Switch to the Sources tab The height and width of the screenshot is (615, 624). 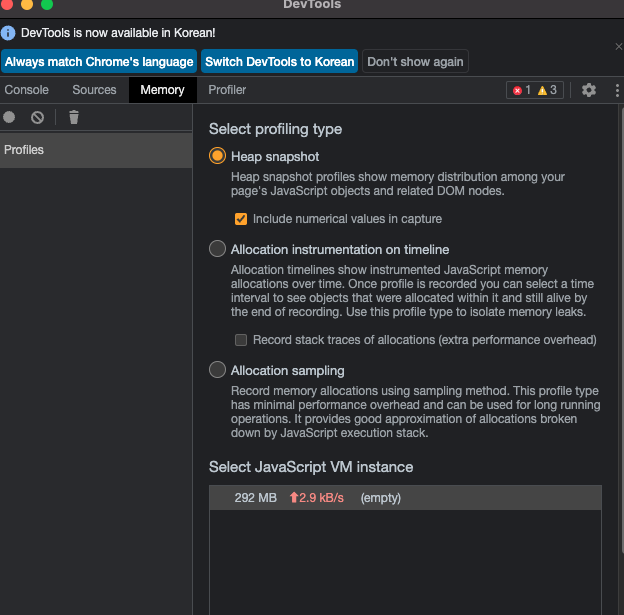click(94, 90)
